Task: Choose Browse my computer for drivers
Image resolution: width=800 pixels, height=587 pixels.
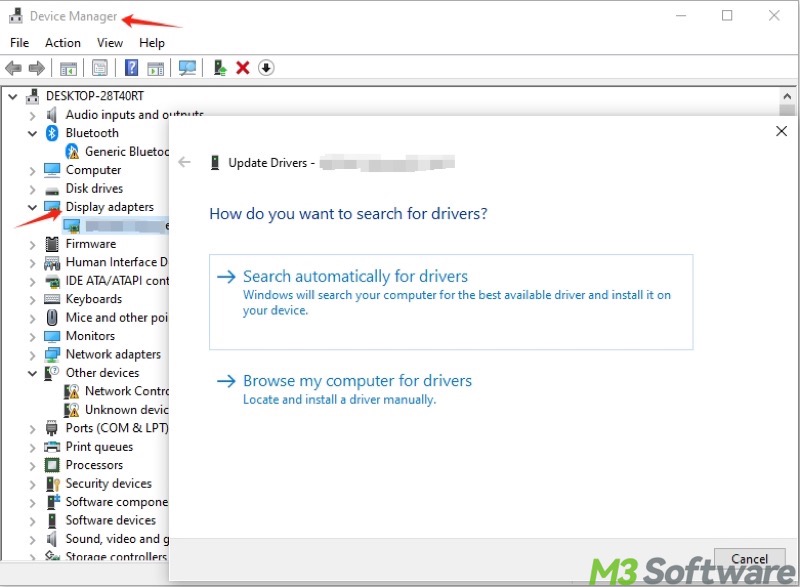Action: pos(357,381)
